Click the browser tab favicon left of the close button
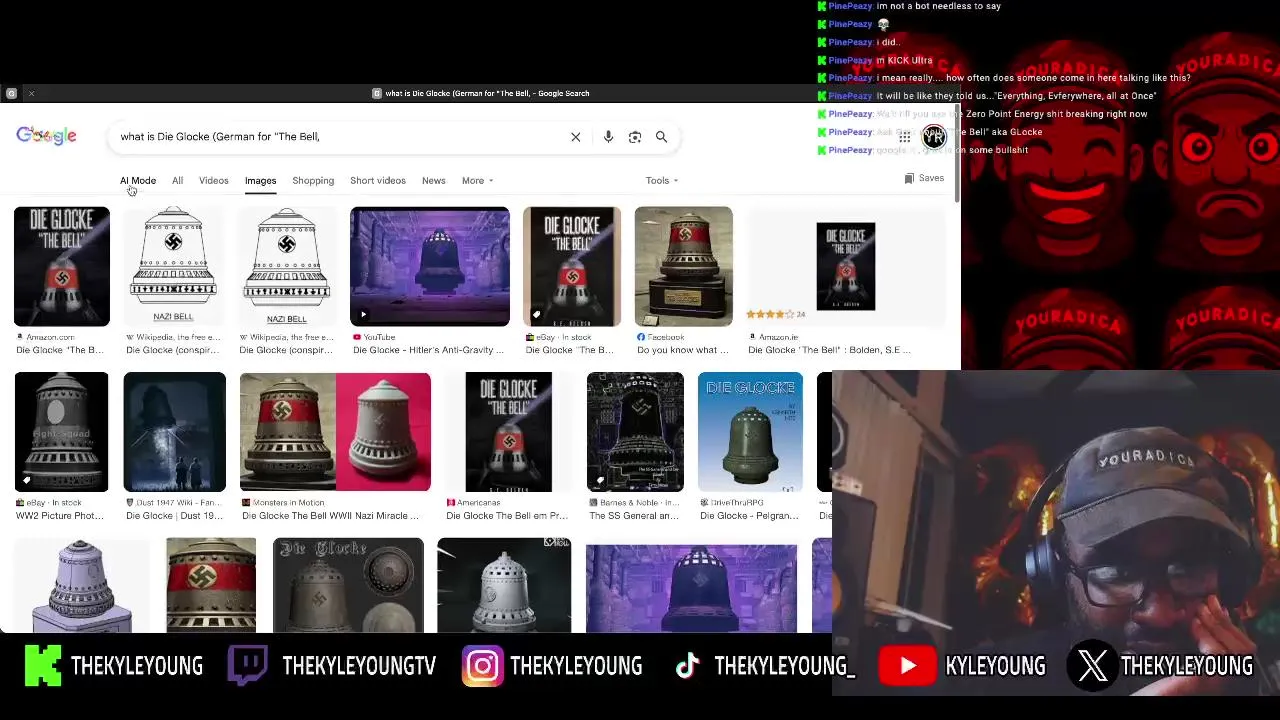The height and width of the screenshot is (720, 1280). point(11,93)
